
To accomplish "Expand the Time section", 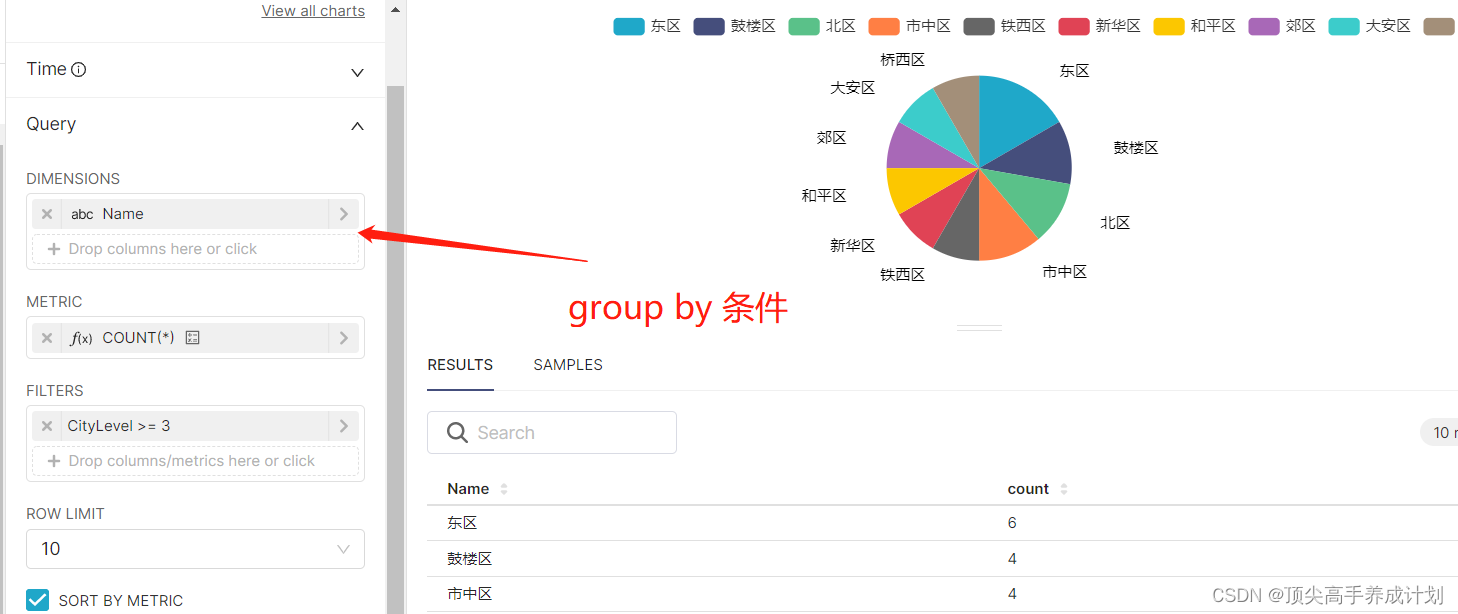I will (357, 72).
